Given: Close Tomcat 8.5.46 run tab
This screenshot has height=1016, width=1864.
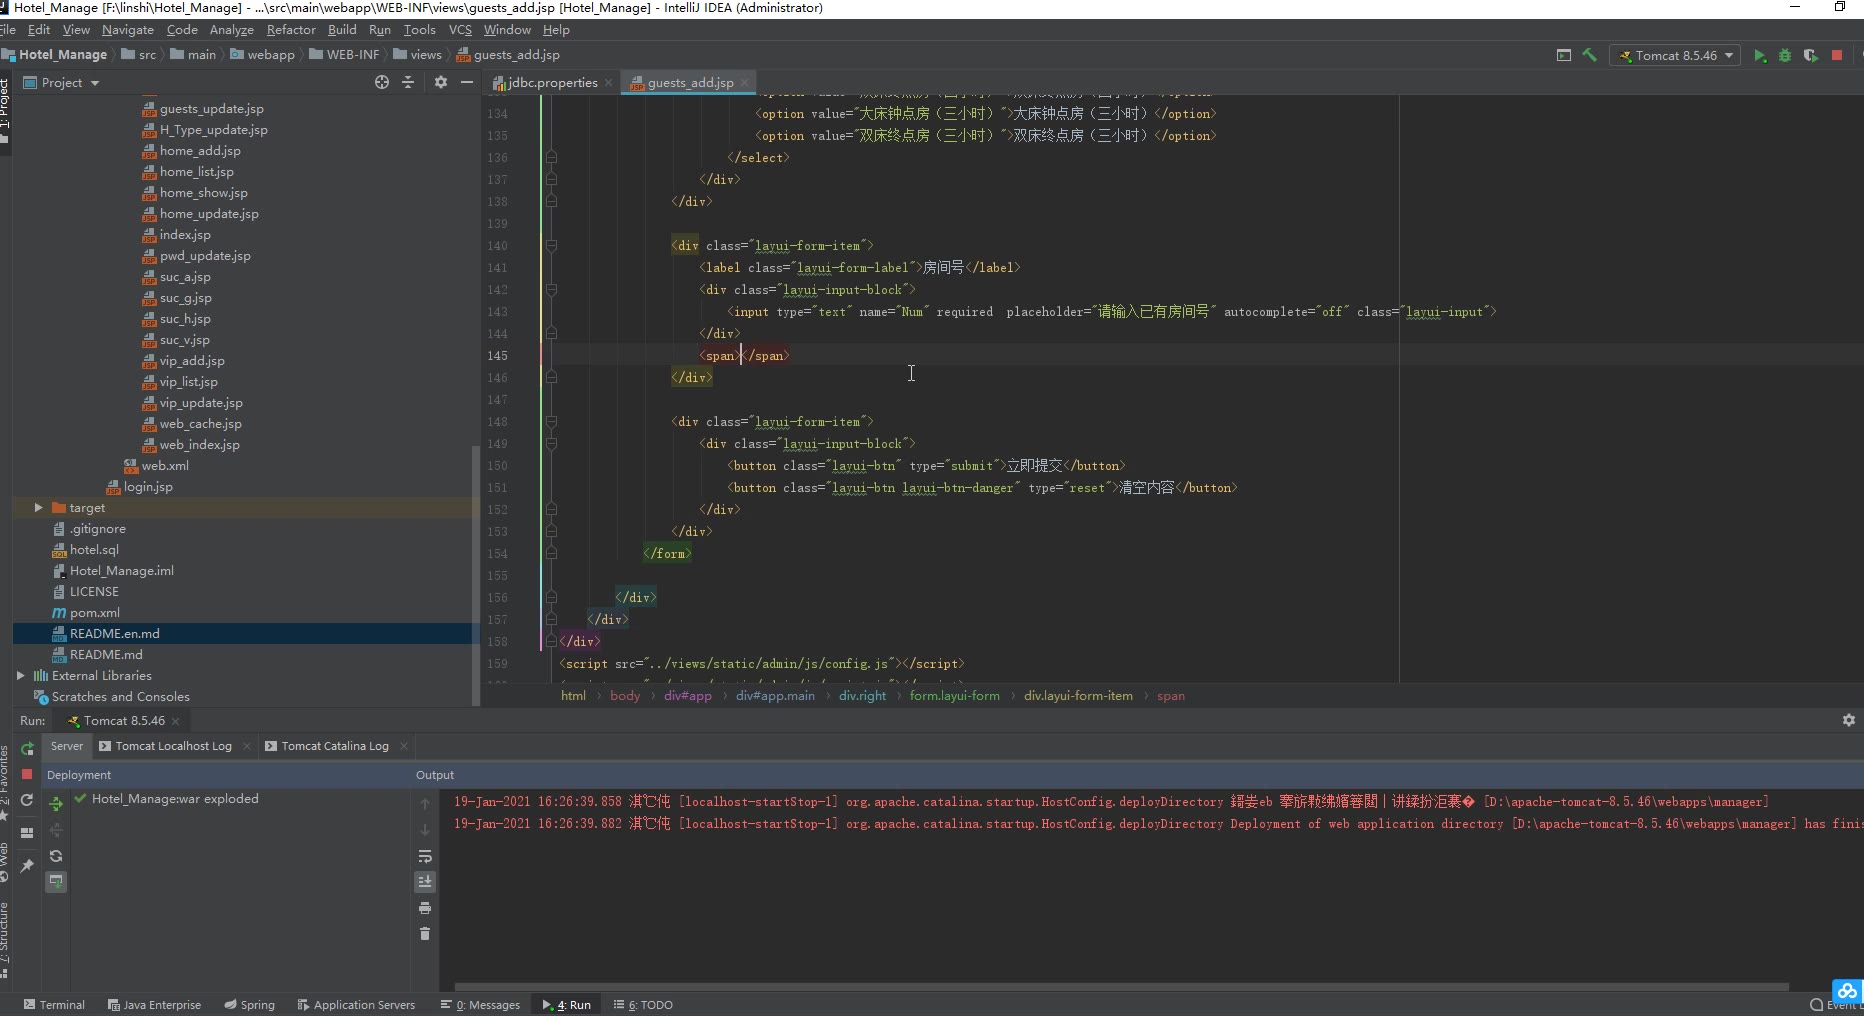Looking at the screenshot, I should pyautogui.click(x=176, y=721).
